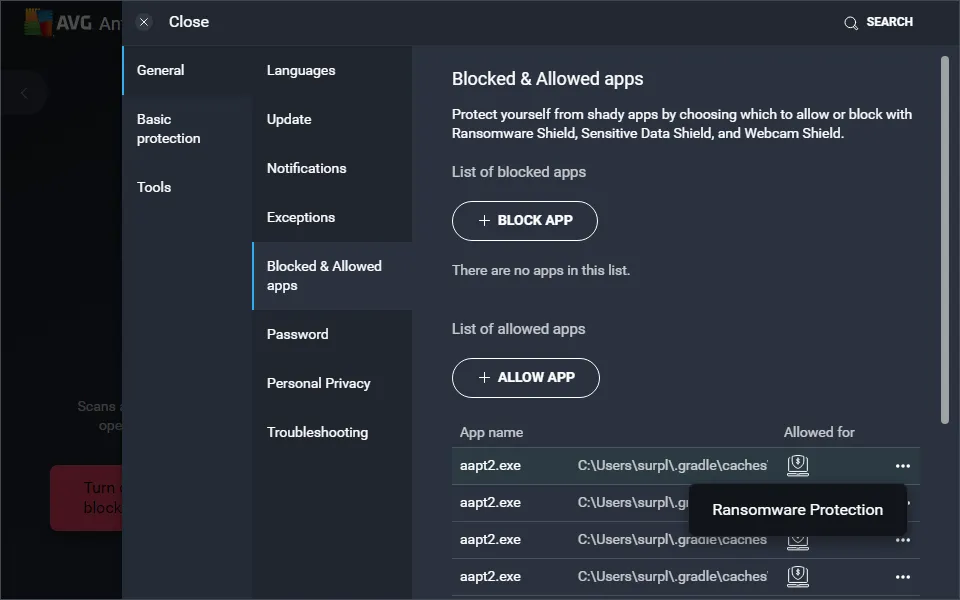Click ransomware shield icon in third row
Screen dimensions: 960x600
tap(797, 541)
